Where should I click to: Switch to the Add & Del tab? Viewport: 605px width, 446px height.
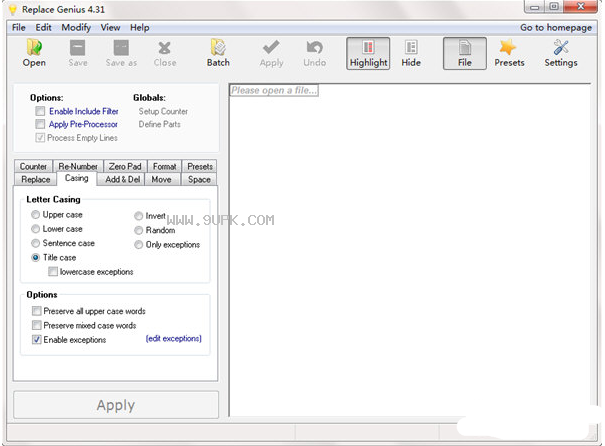pos(123,179)
